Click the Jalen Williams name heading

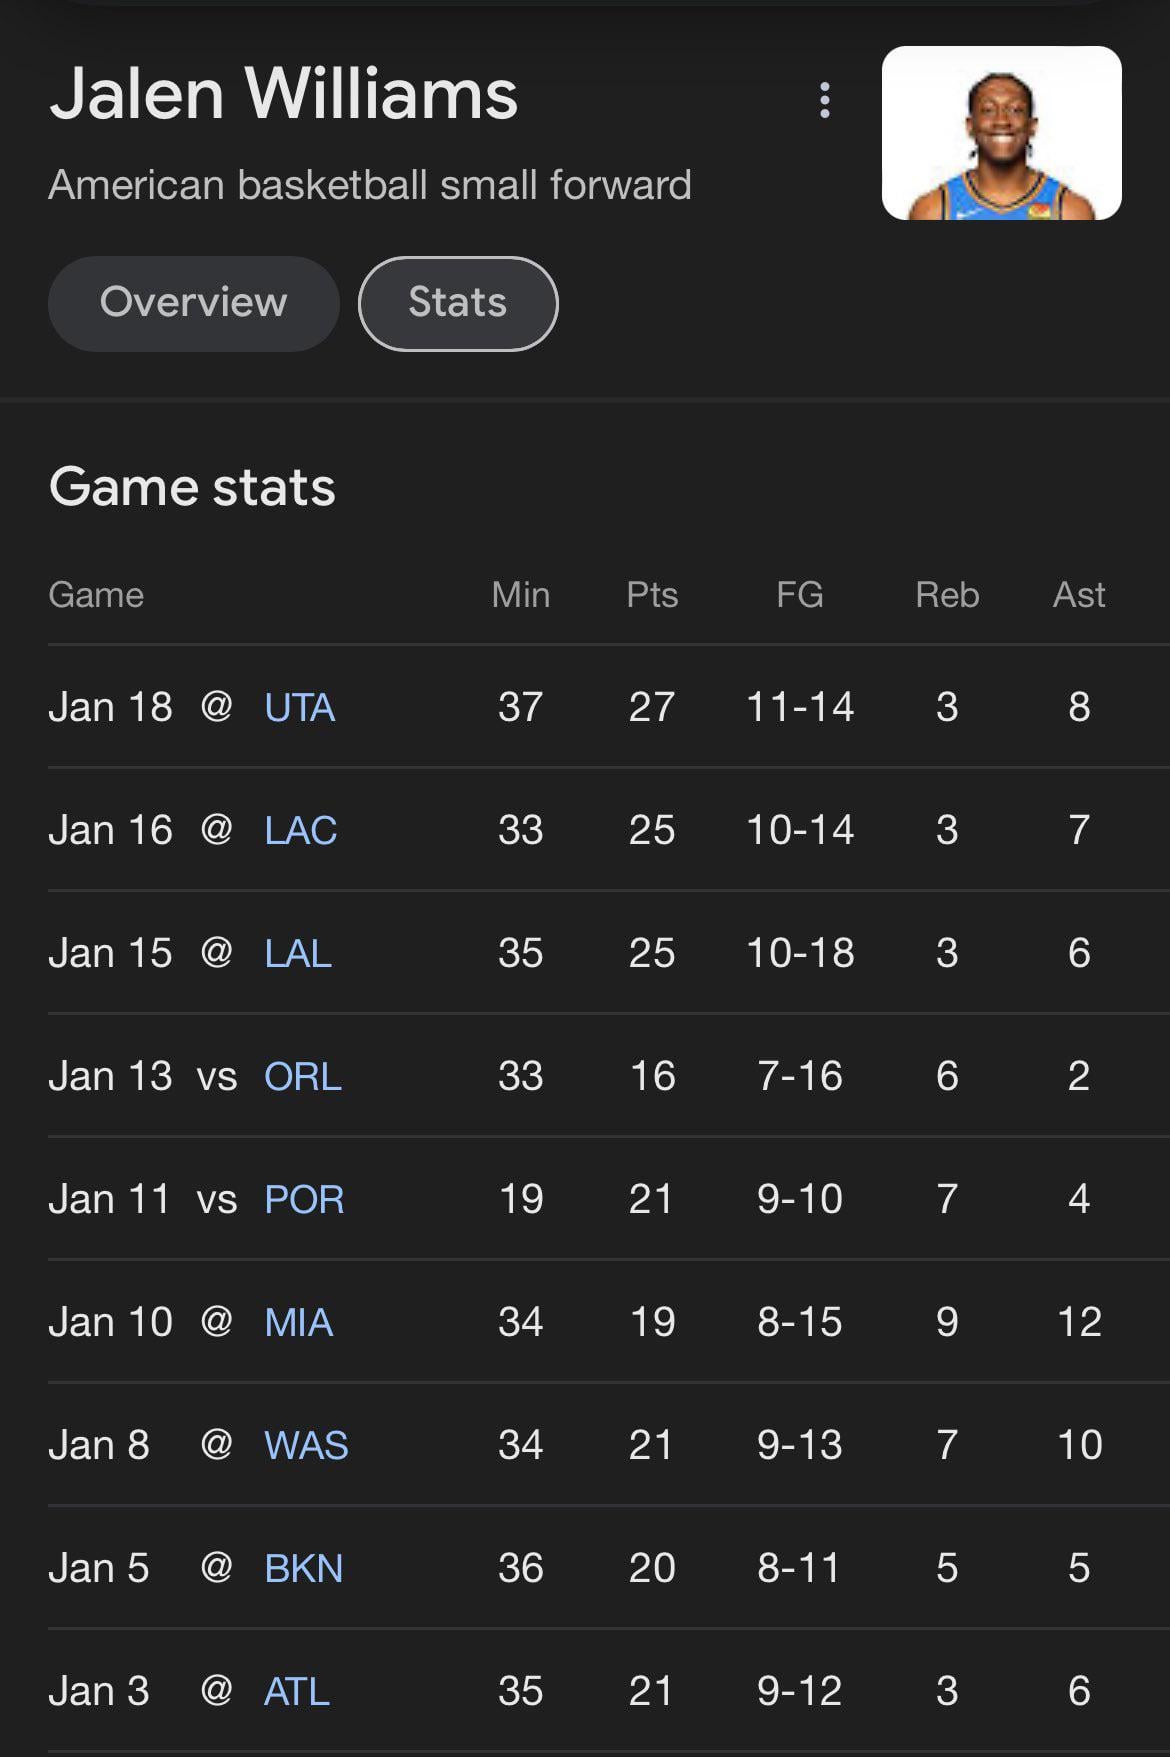283,95
